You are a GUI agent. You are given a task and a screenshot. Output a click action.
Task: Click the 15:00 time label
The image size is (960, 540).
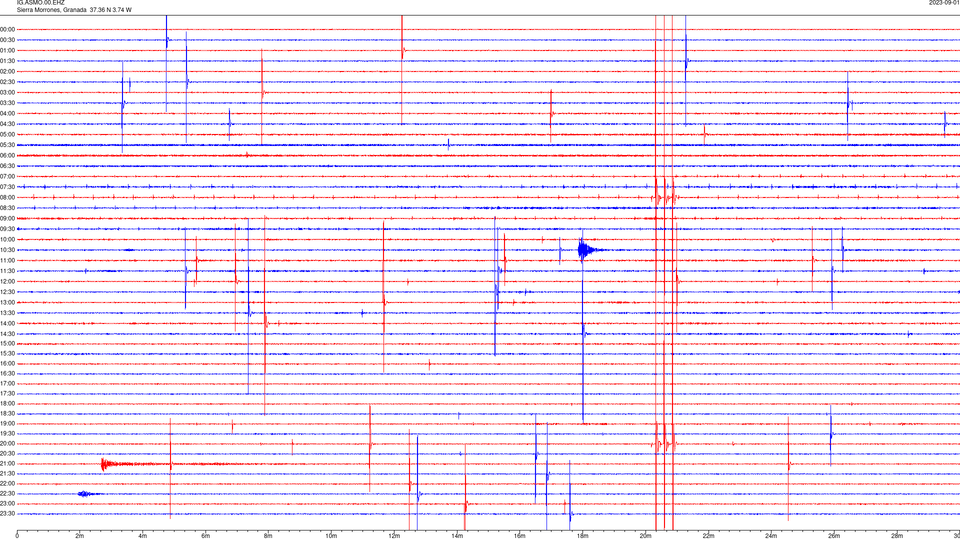[x=8, y=343]
